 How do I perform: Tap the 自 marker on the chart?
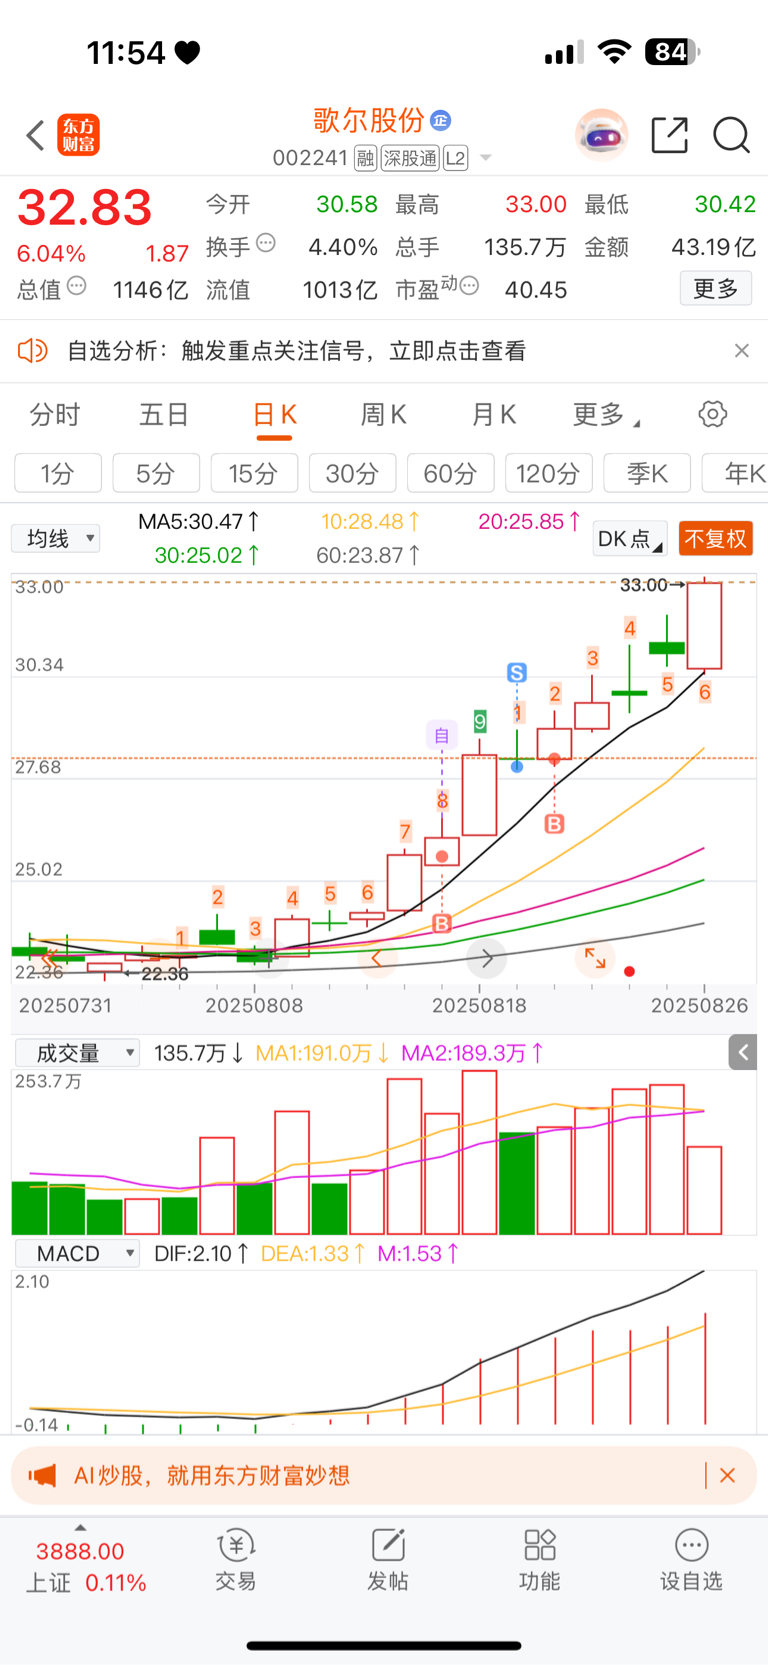(442, 736)
